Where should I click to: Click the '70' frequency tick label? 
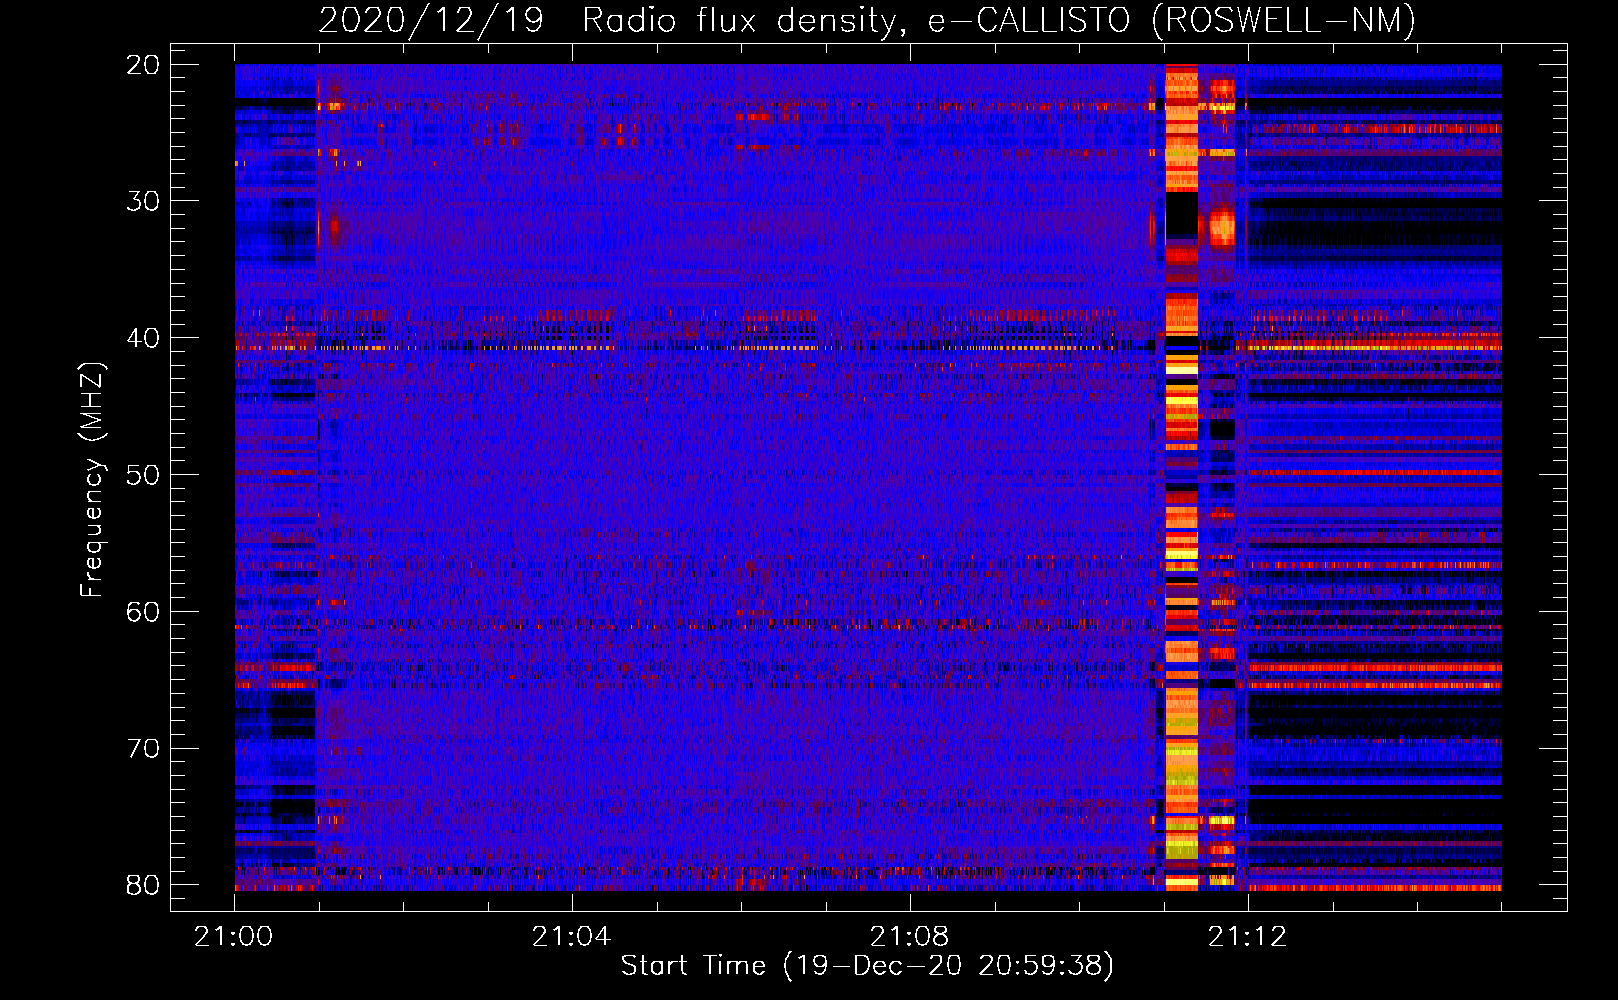[143, 748]
